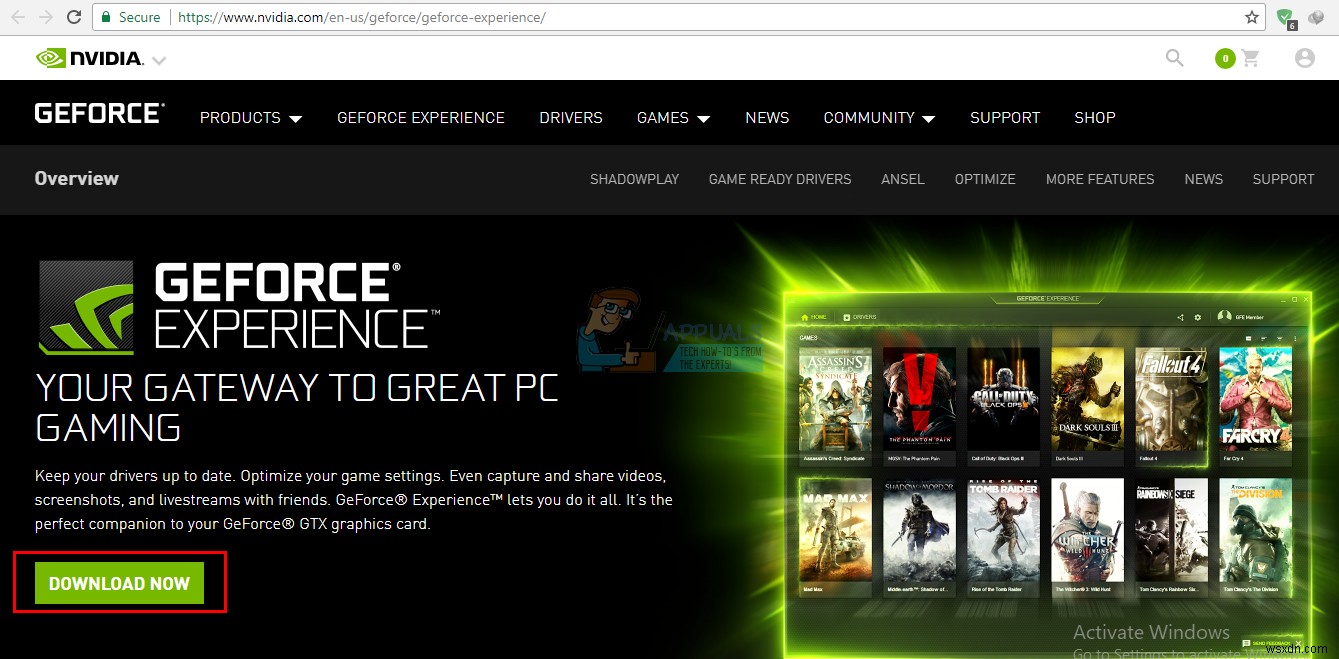
Task: Click the Rainbow Six Siege cover
Action: (x=1172, y=532)
